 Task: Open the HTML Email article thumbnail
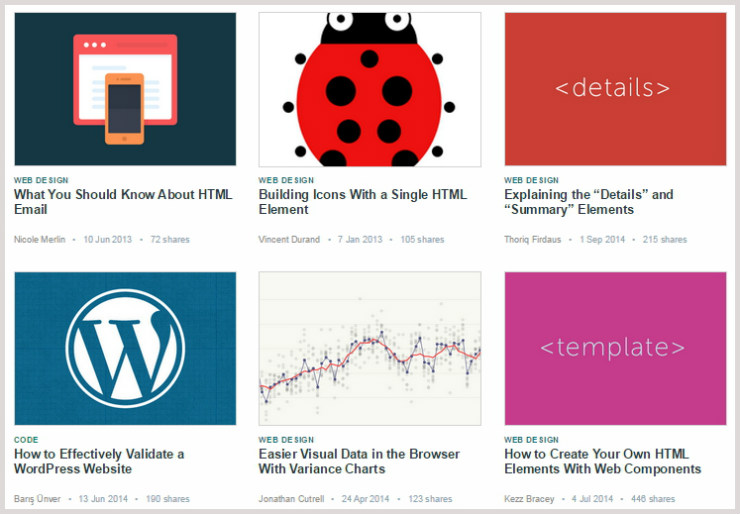click(x=125, y=89)
